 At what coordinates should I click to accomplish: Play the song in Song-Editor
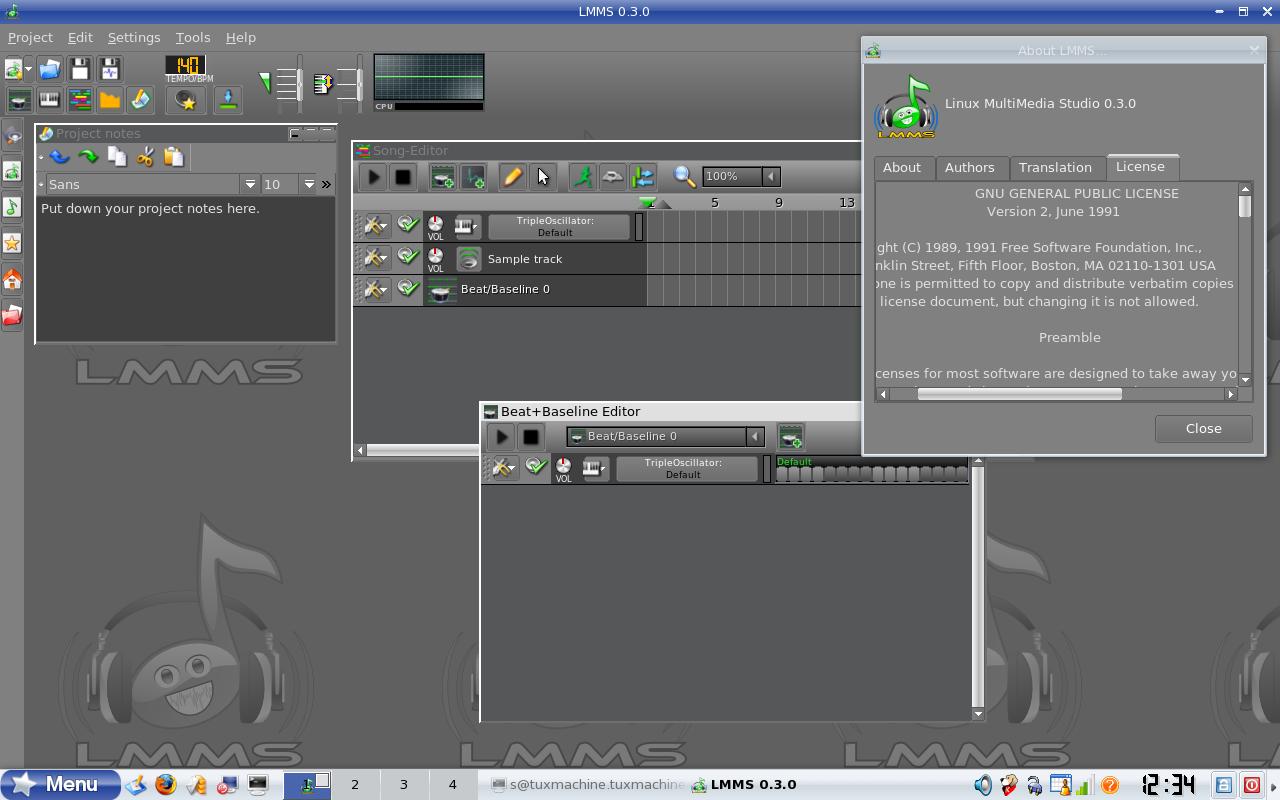[373, 177]
